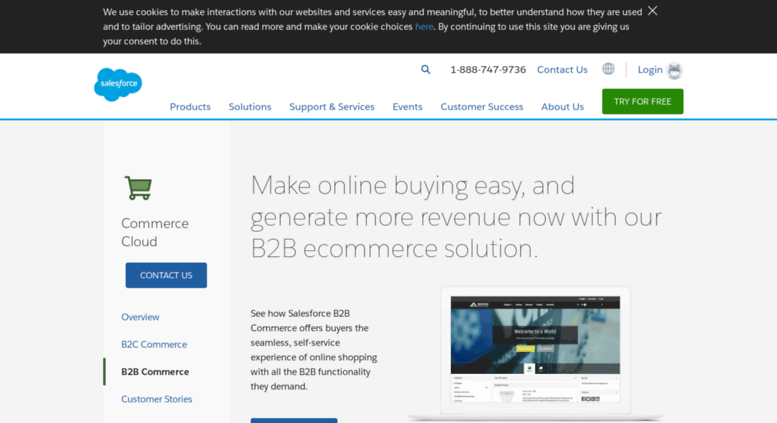Screen dimensions: 777x423
Task: Open the Contact Us link in header
Action: pyautogui.click(x=562, y=70)
